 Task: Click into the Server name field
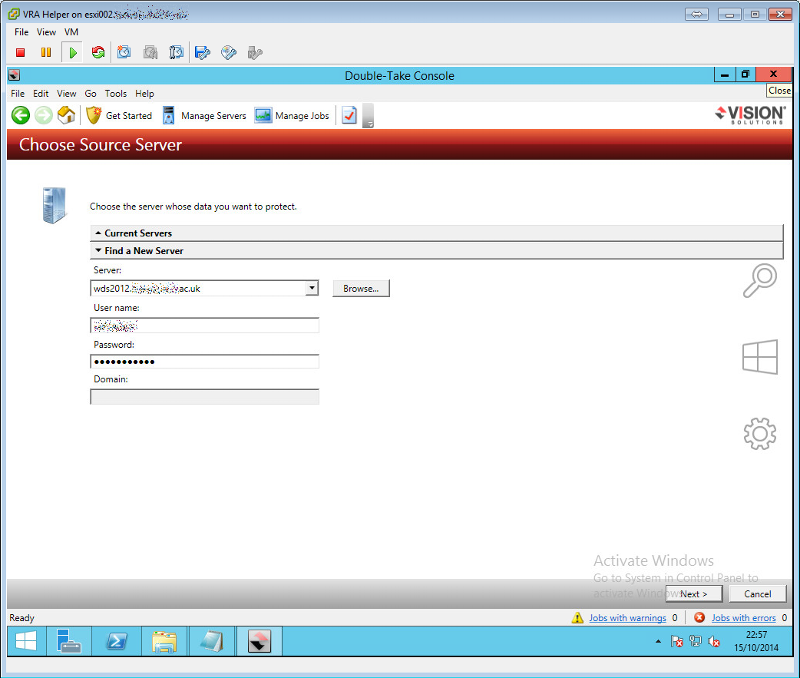pos(198,288)
